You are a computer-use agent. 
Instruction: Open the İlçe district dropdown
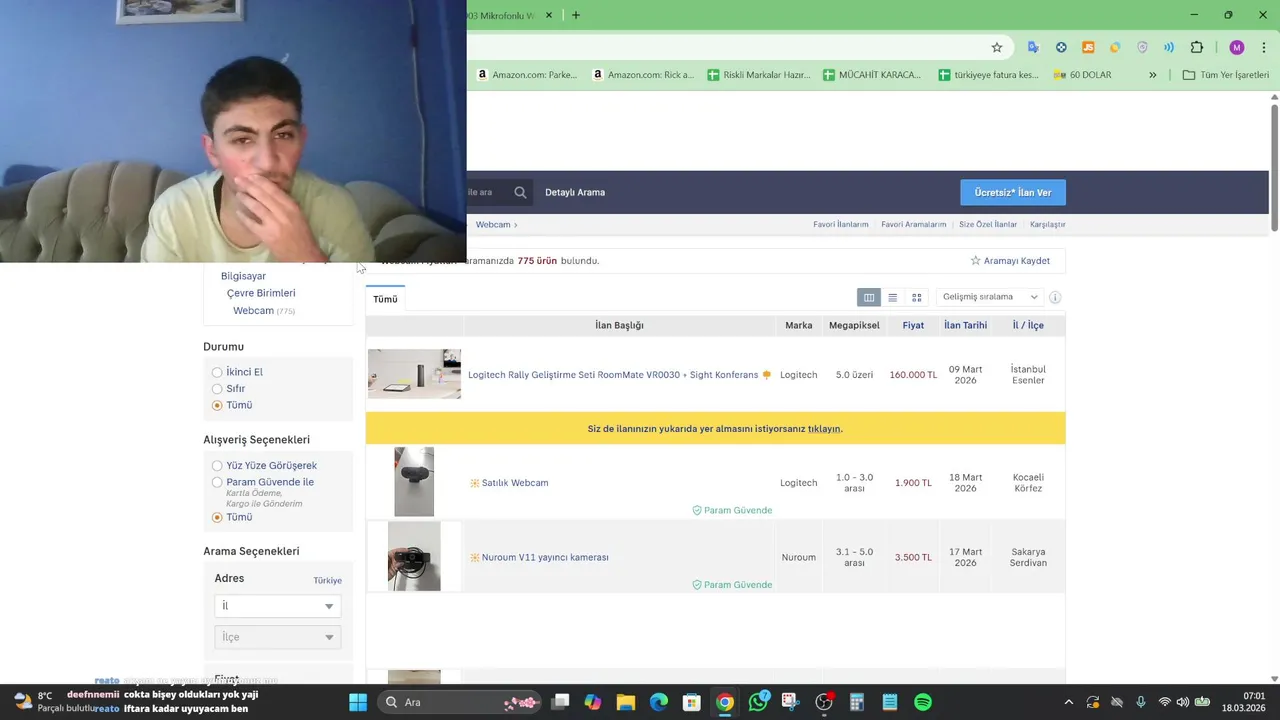click(278, 637)
